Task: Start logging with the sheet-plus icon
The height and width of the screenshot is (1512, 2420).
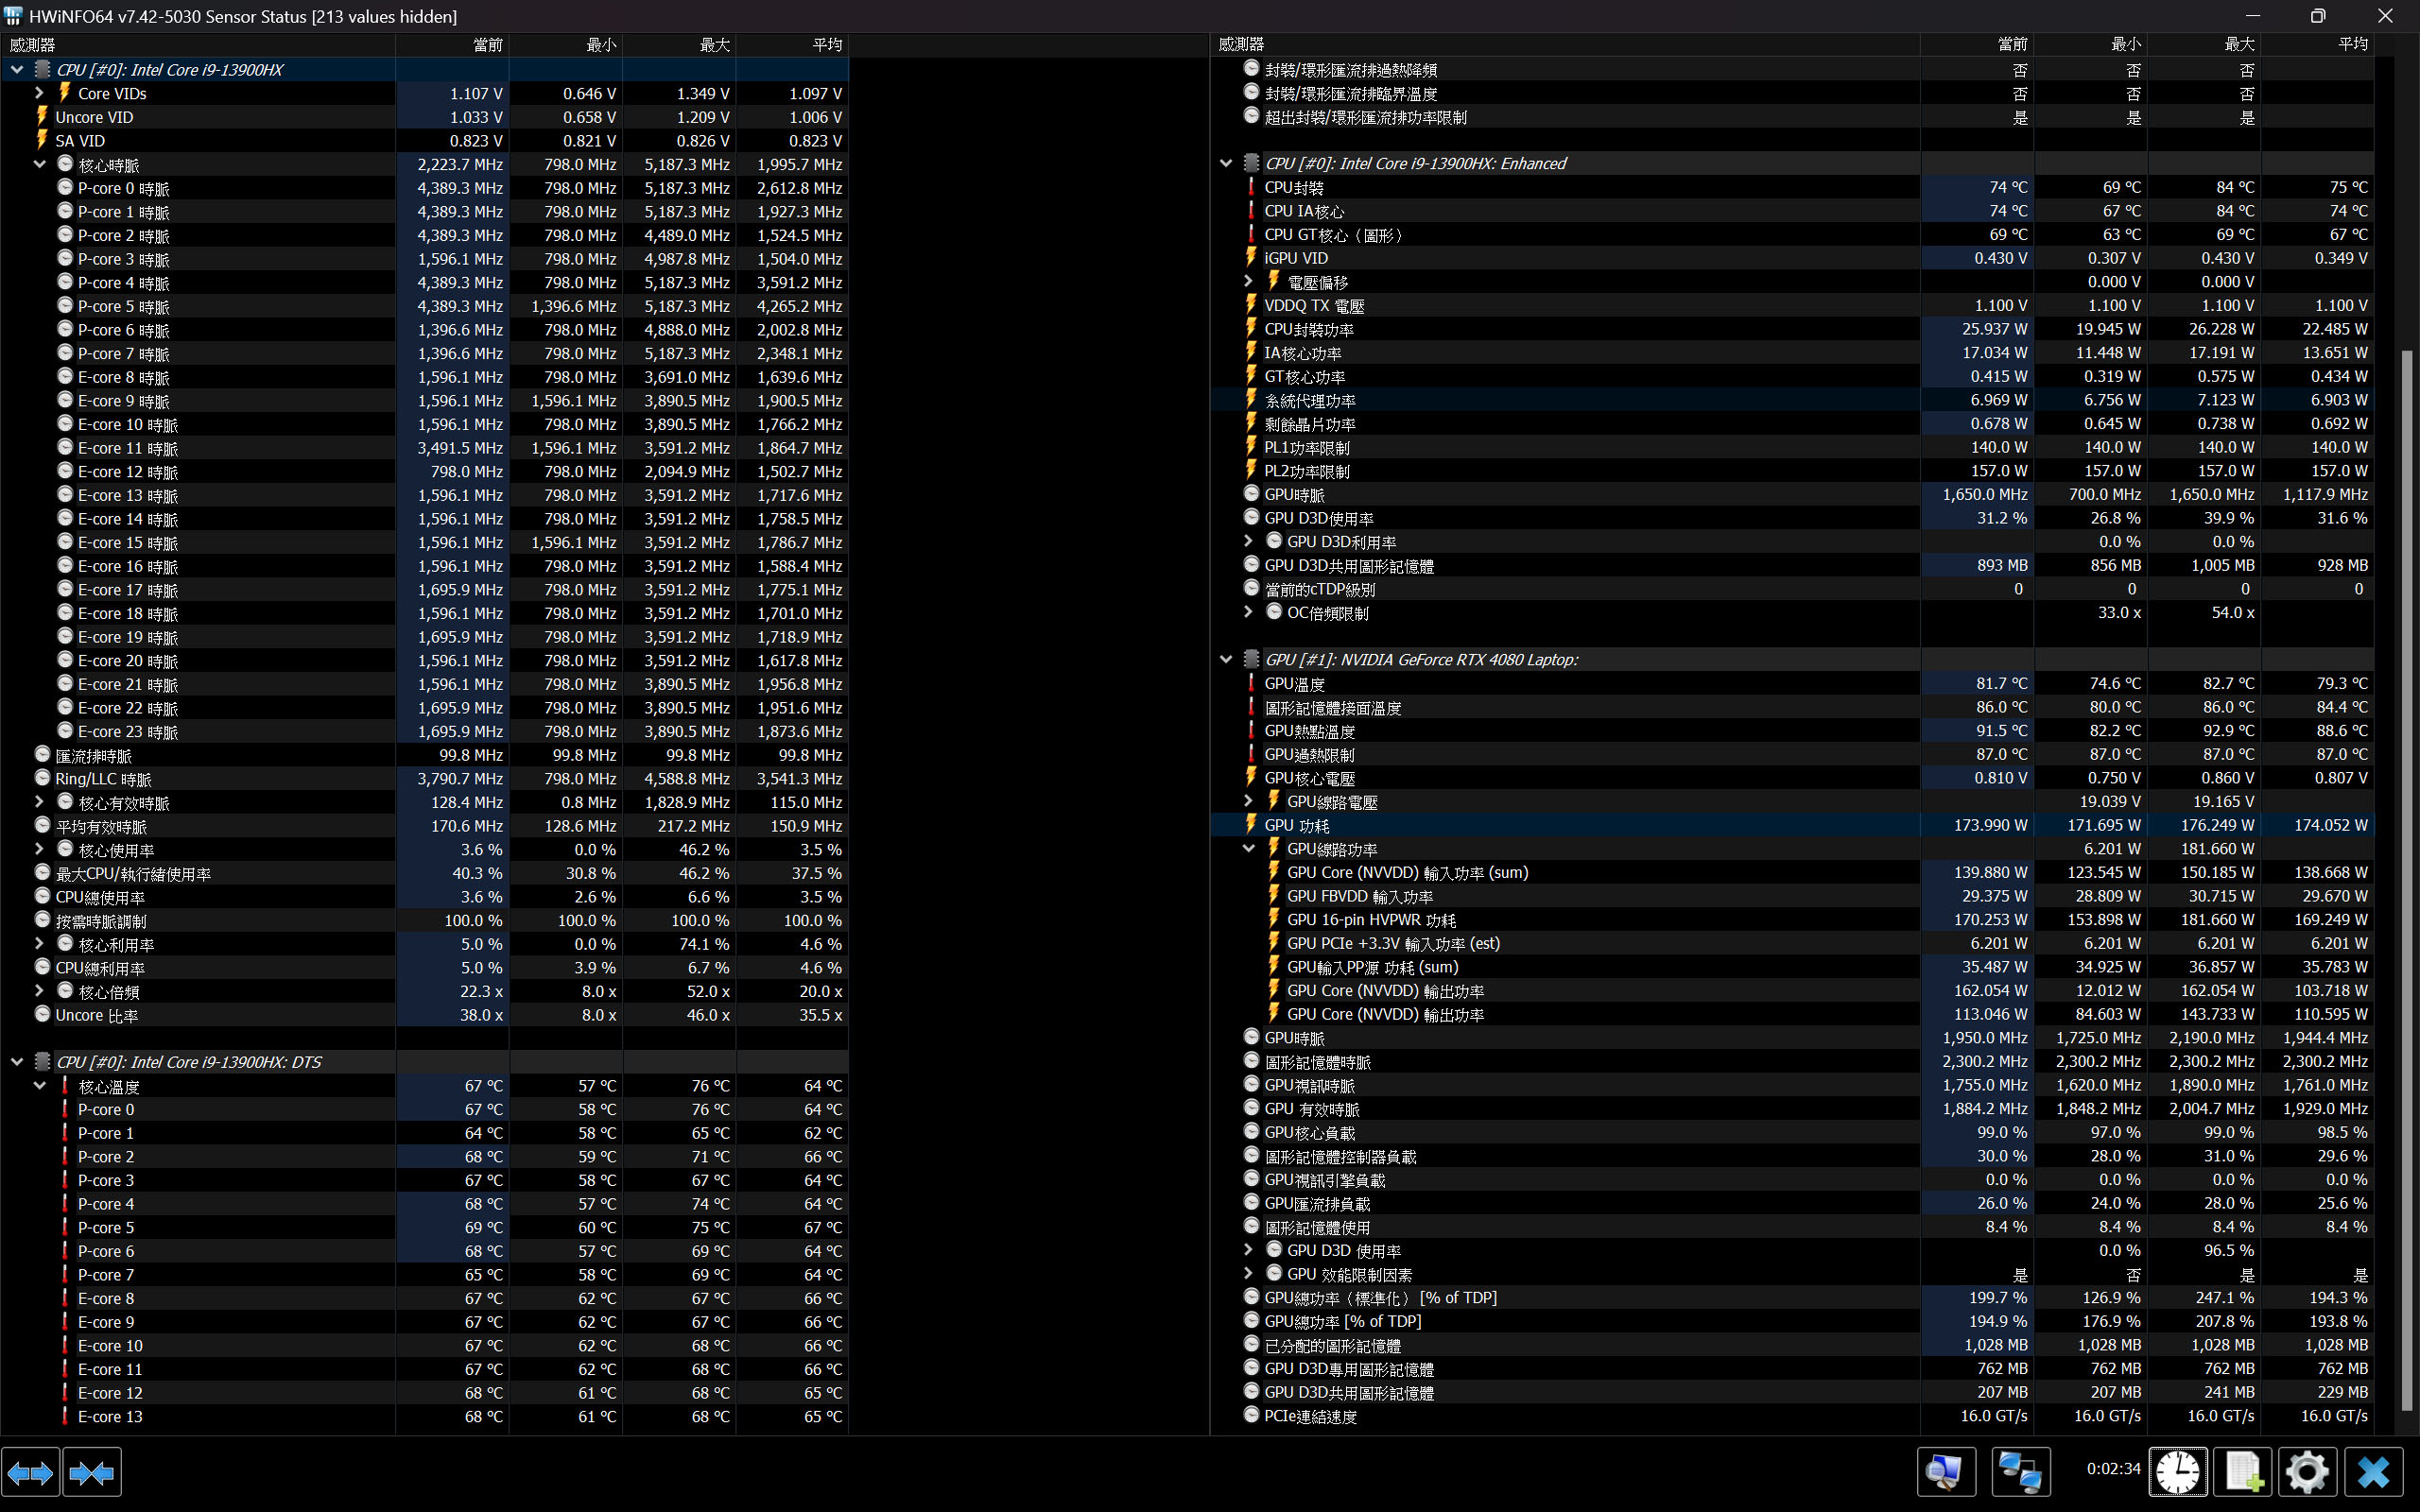Action: click(2242, 1472)
